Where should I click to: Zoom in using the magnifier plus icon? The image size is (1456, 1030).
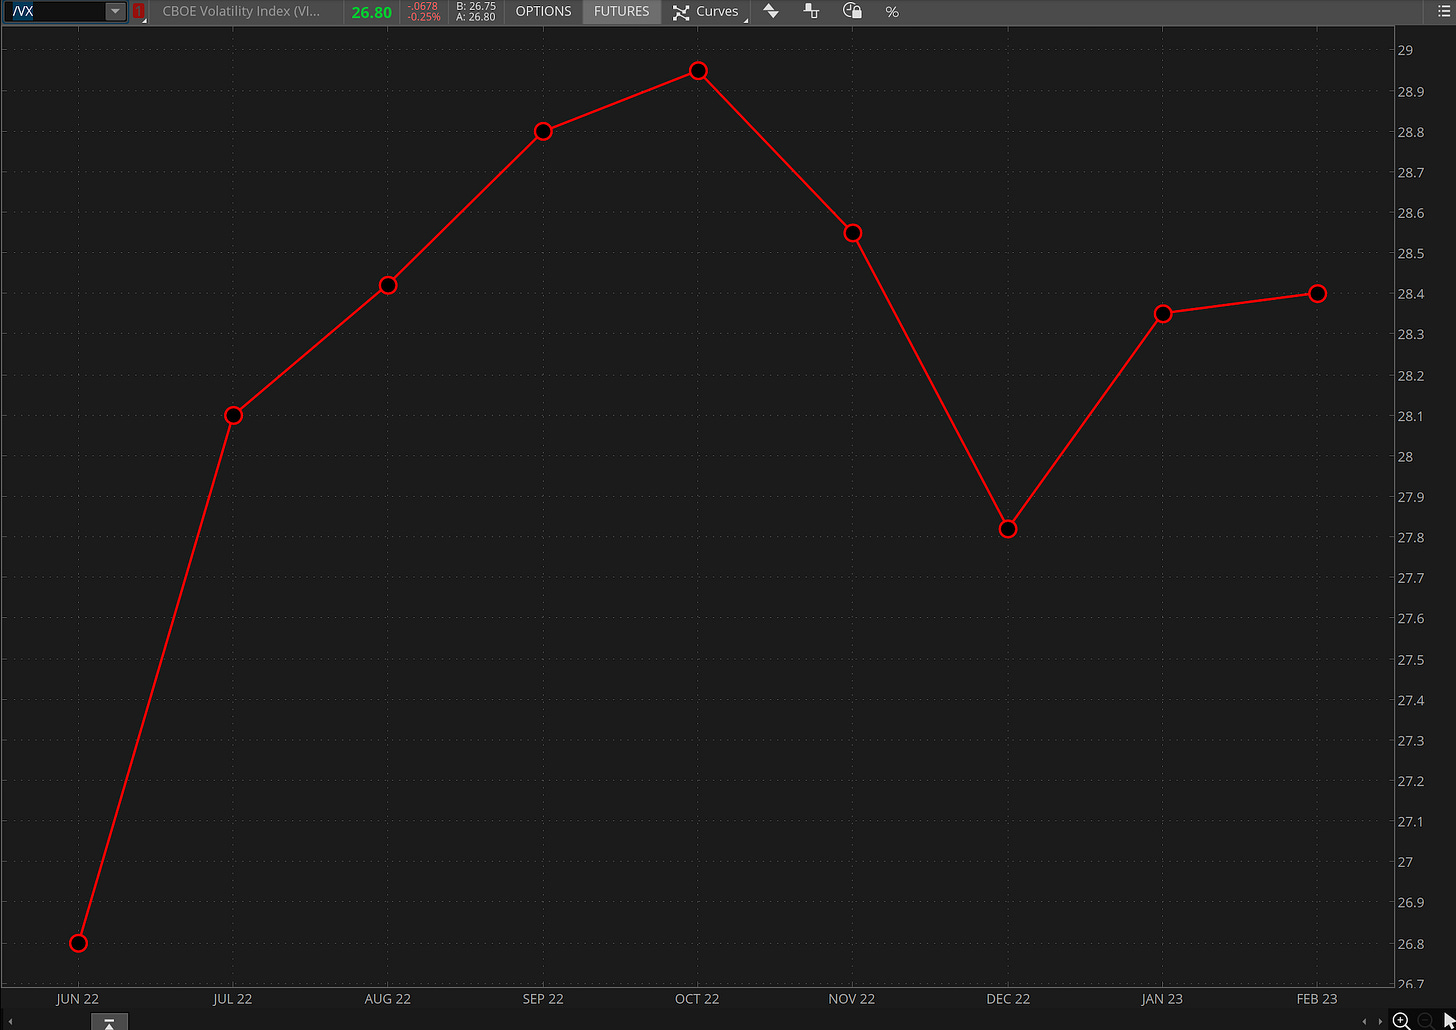1402,1021
